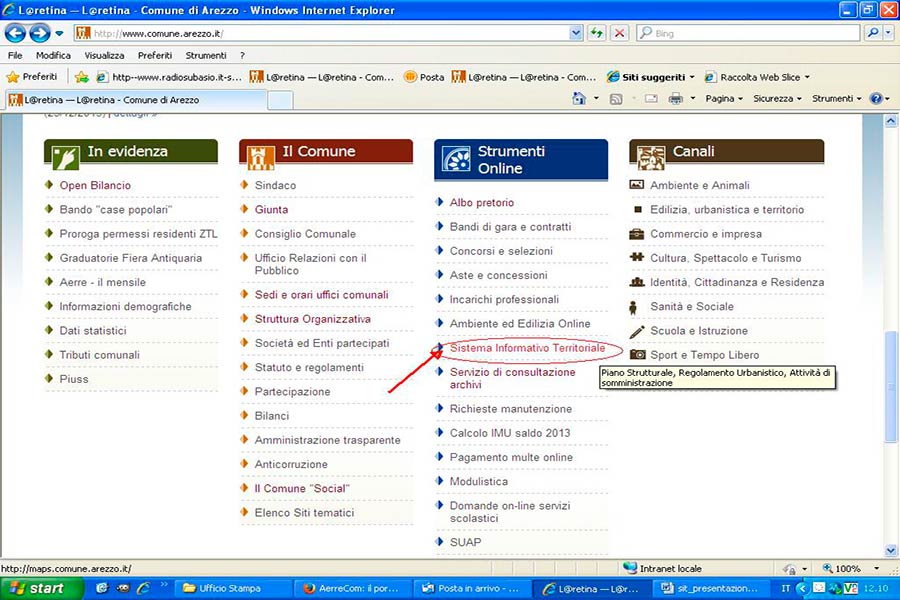This screenshot has height=600, width=900.
Task: Open Pagamento multe online link
Action: tap(511, 457)
